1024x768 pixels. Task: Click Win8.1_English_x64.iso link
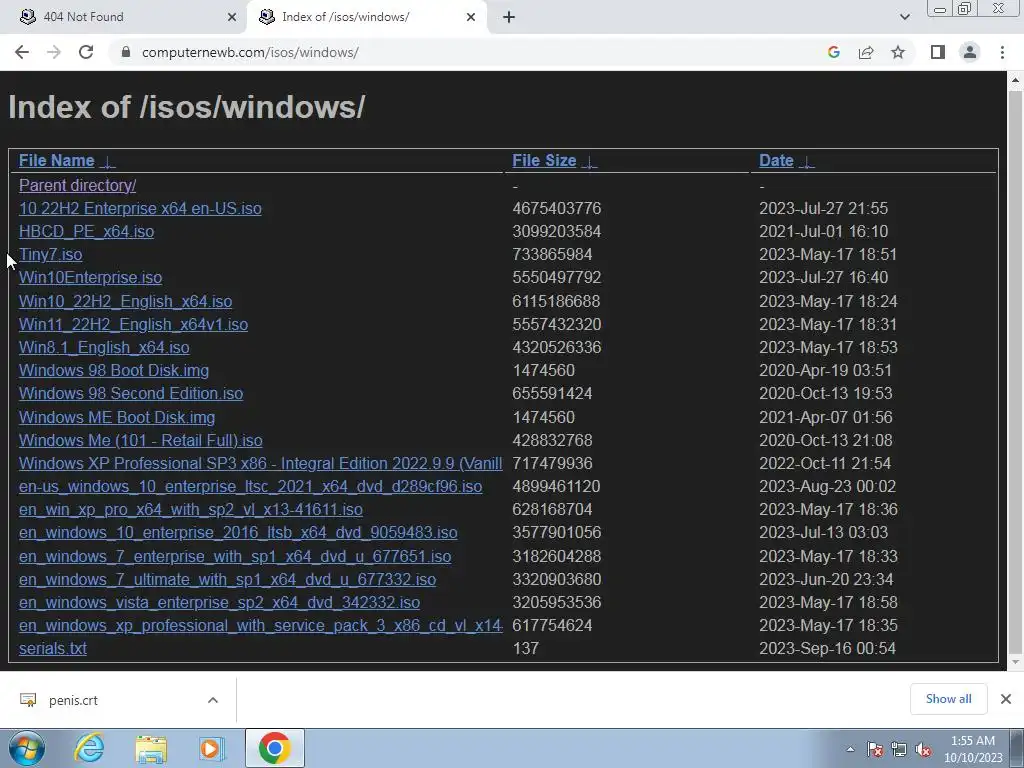click(104, 347)
